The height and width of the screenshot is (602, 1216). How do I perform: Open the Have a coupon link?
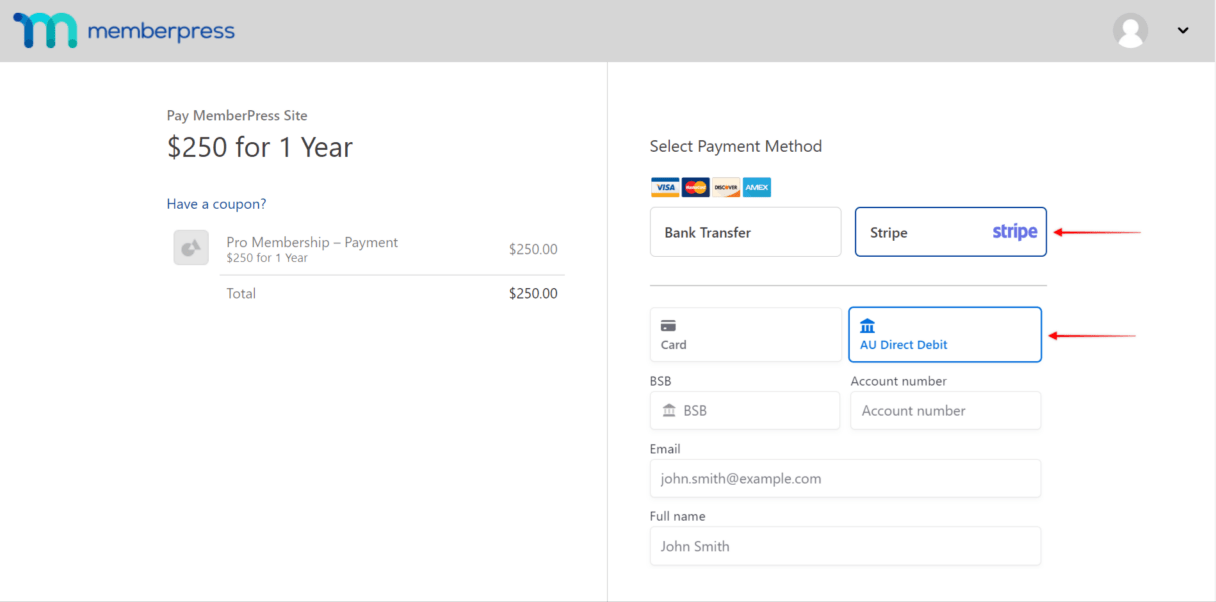(x=216, y=204)
